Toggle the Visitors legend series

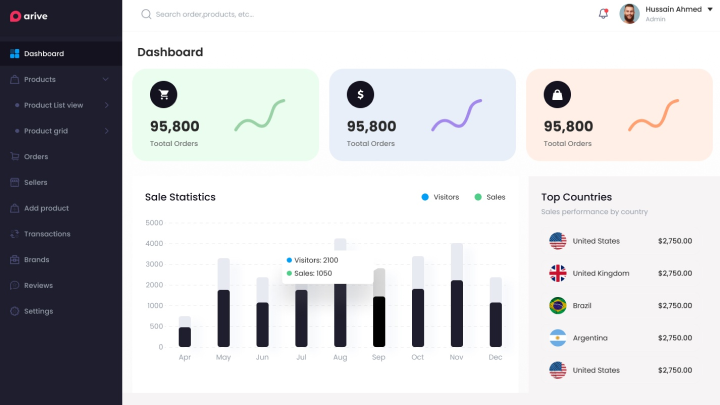click(439, 197)
